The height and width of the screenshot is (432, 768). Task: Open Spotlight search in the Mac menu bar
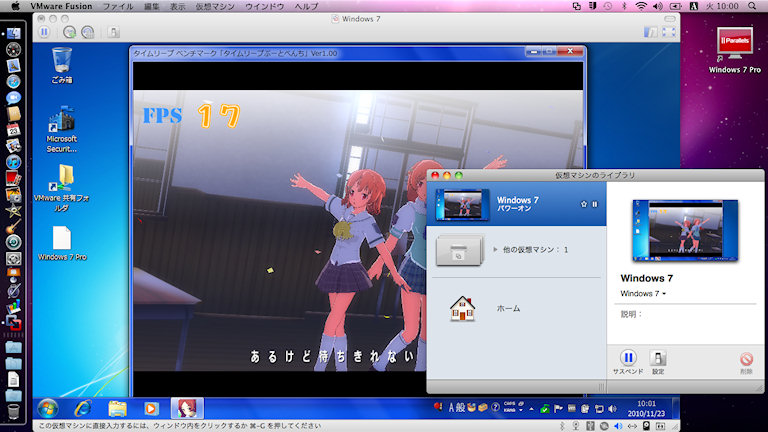[x=752, y=6]
